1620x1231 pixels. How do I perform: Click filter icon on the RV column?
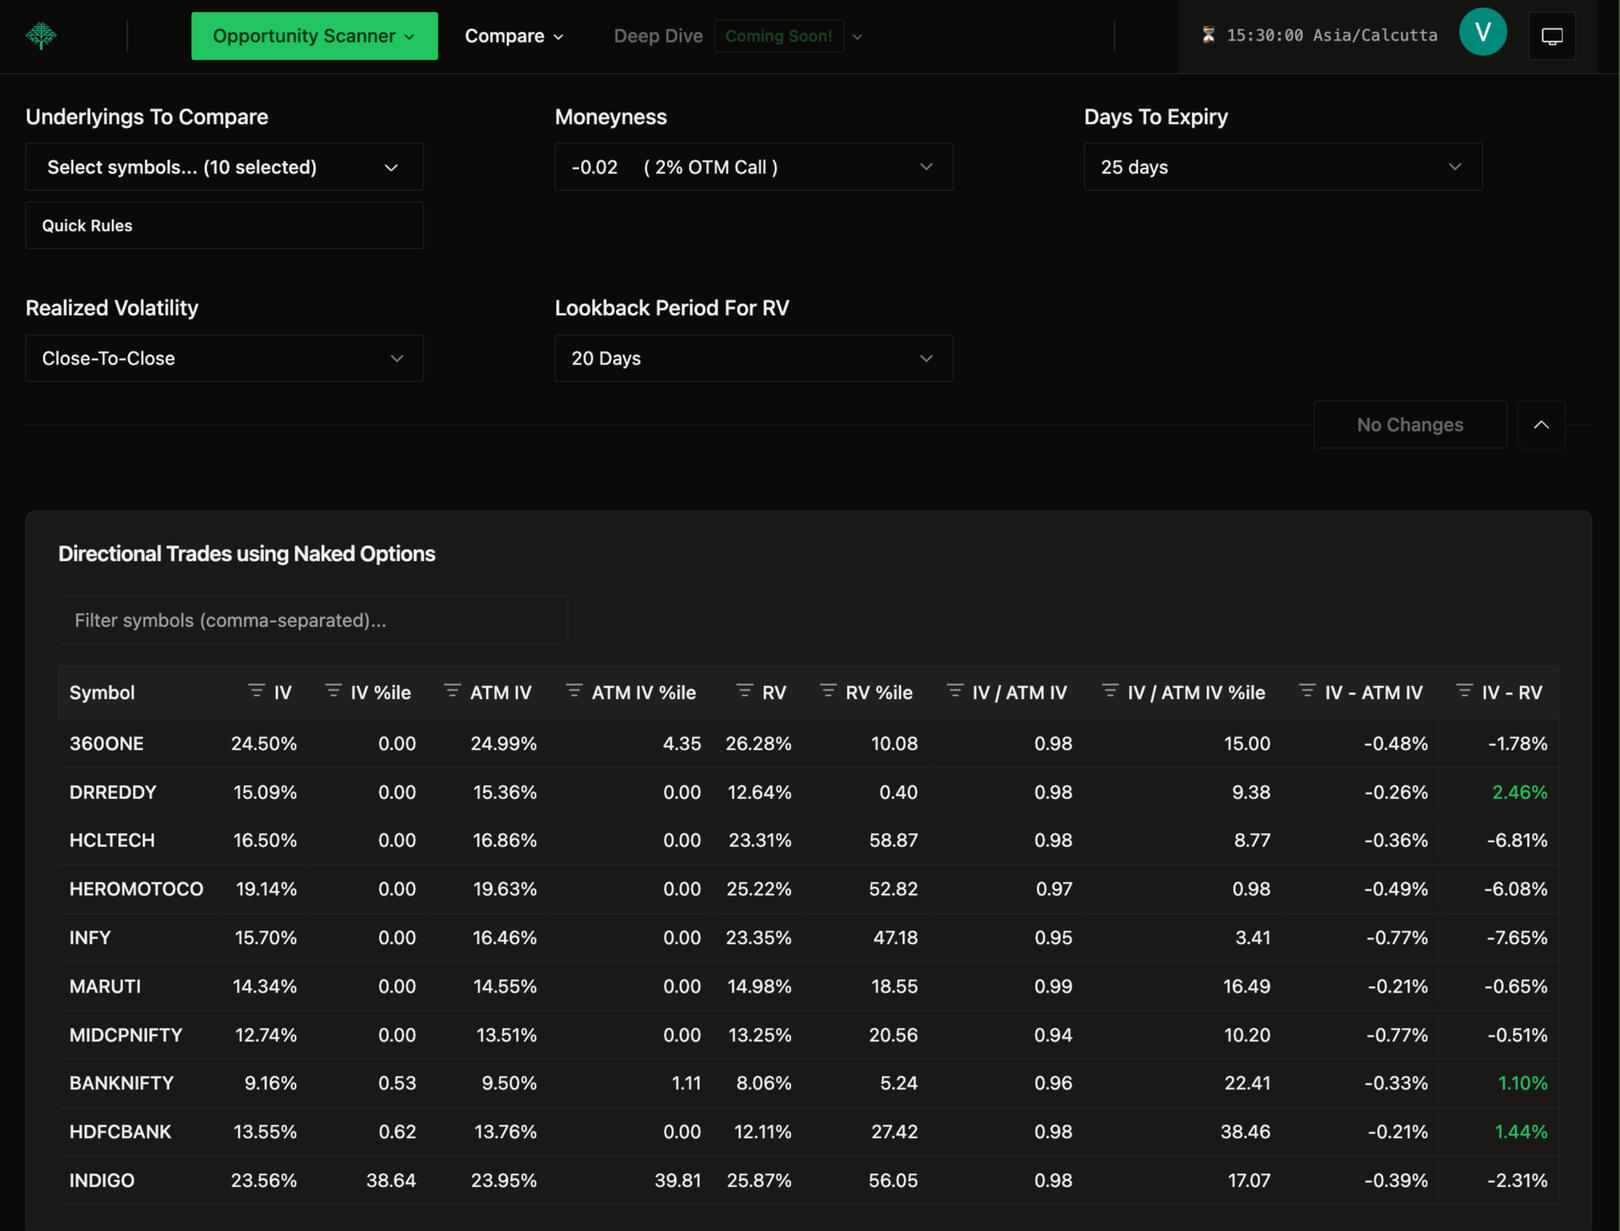point(744,691)
